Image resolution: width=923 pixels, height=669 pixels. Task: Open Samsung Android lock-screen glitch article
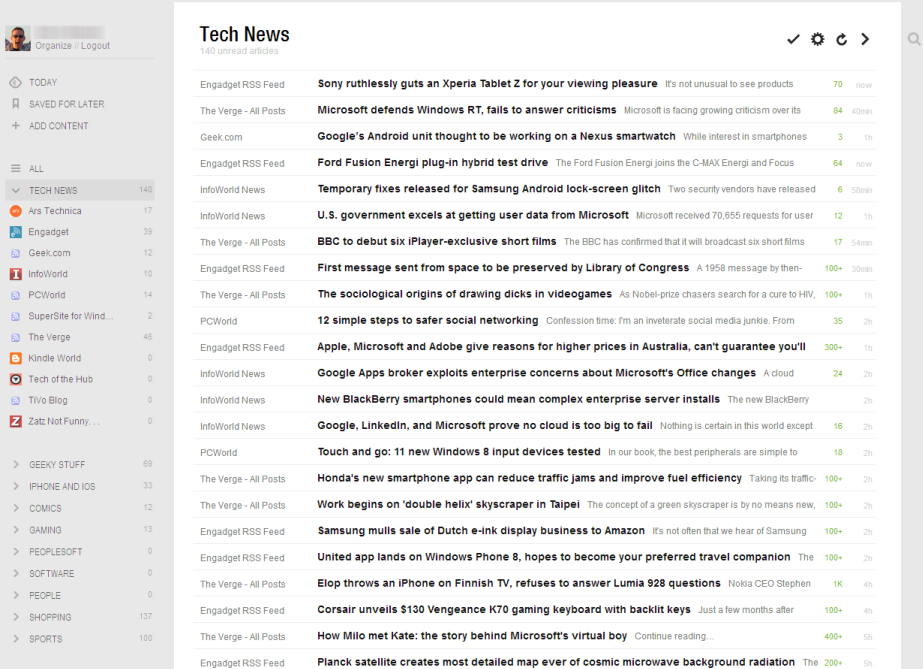click(489, 189)
